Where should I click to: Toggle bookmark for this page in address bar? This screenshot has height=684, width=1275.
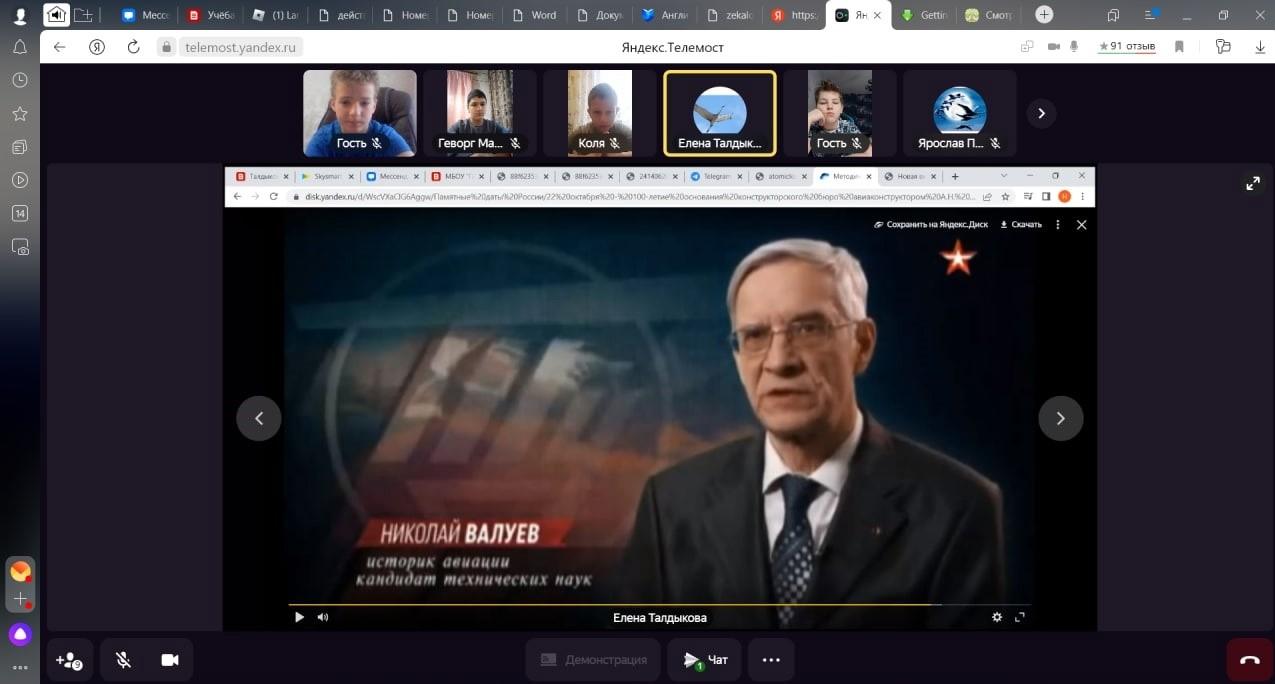point(1179,47)
